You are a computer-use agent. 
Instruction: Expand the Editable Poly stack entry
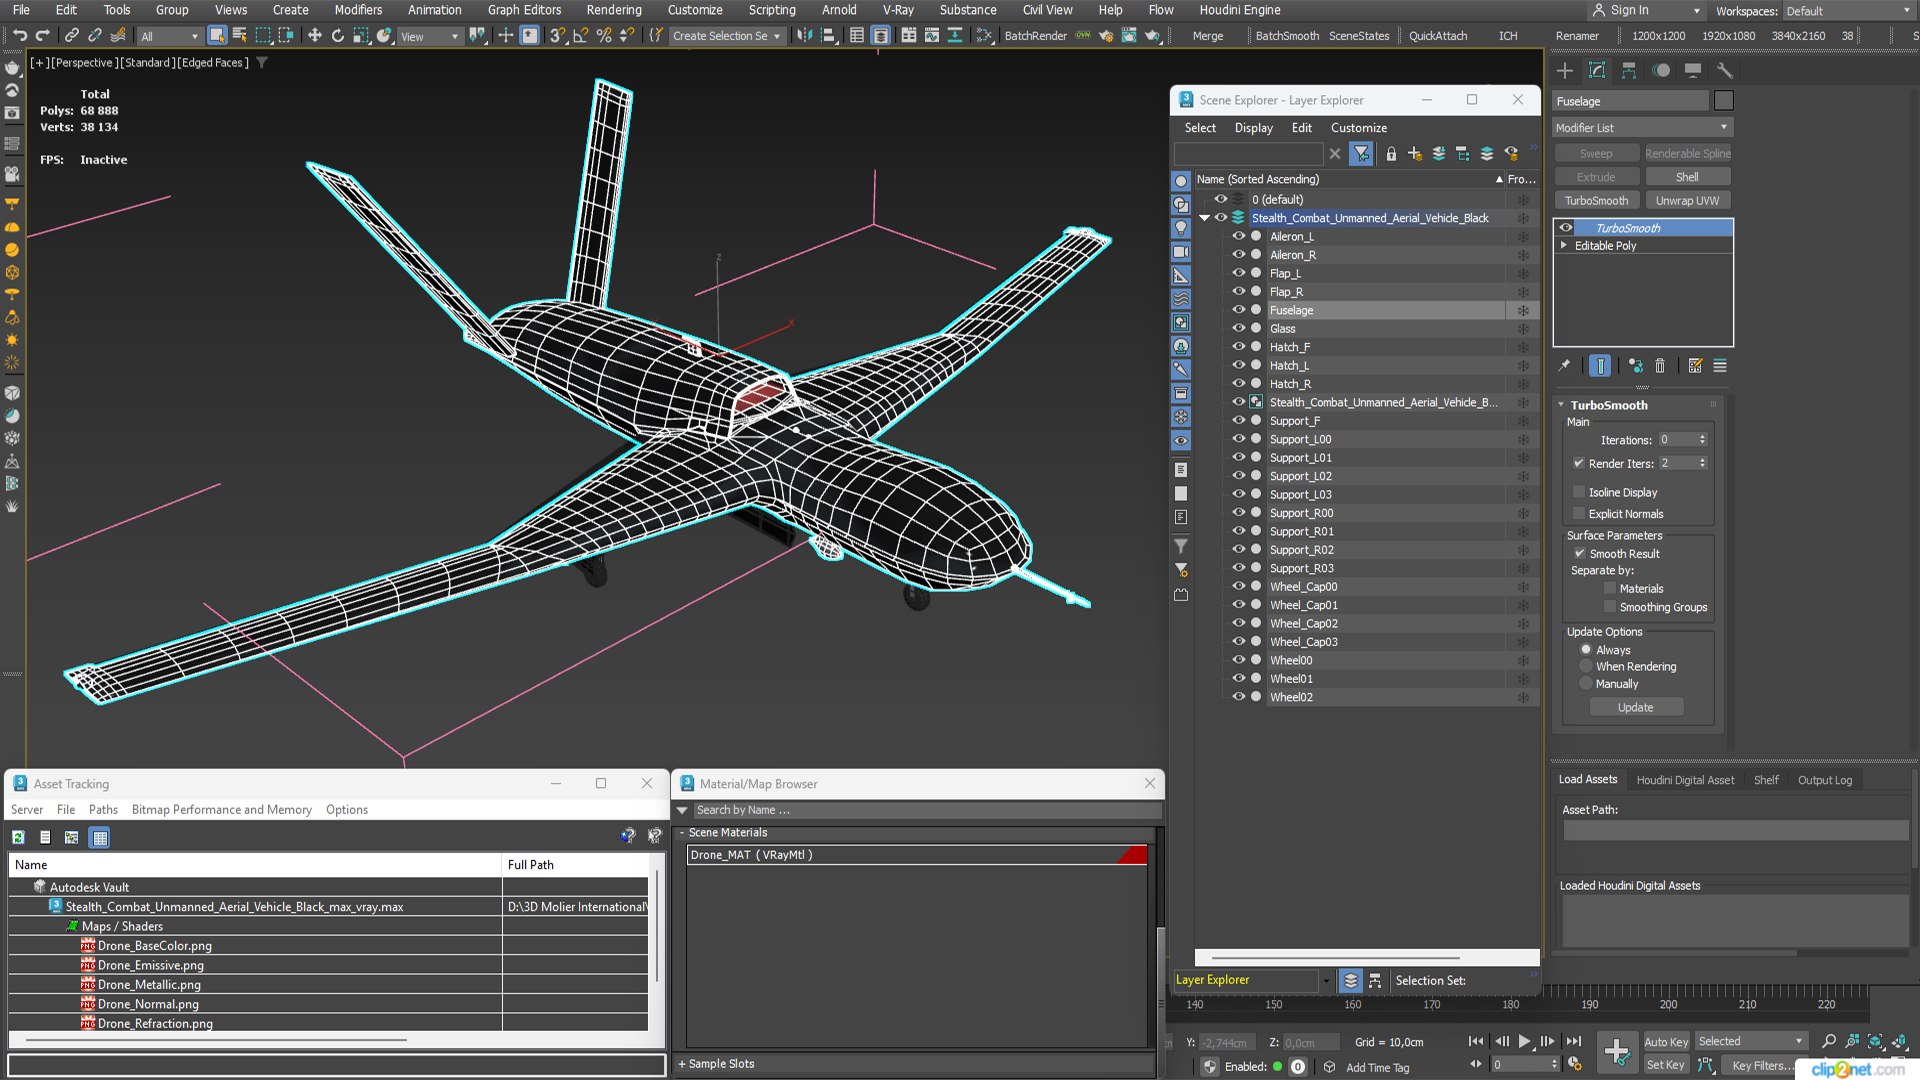(x=1564, y=246)
